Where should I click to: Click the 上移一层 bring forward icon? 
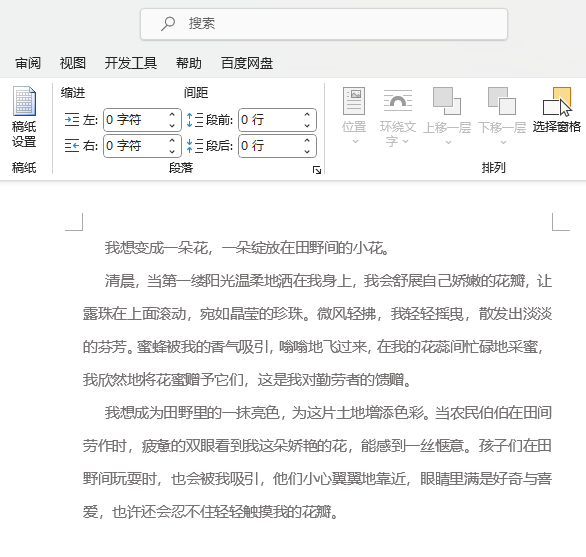[447, 101]
